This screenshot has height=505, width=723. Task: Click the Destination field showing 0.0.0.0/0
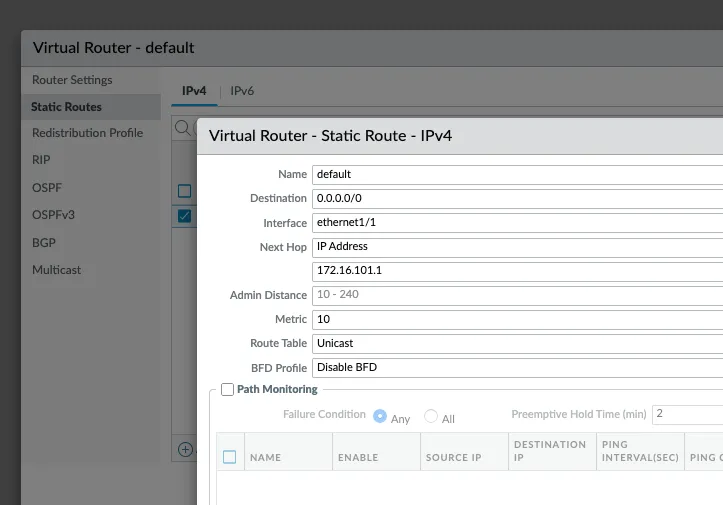point(517,199)
